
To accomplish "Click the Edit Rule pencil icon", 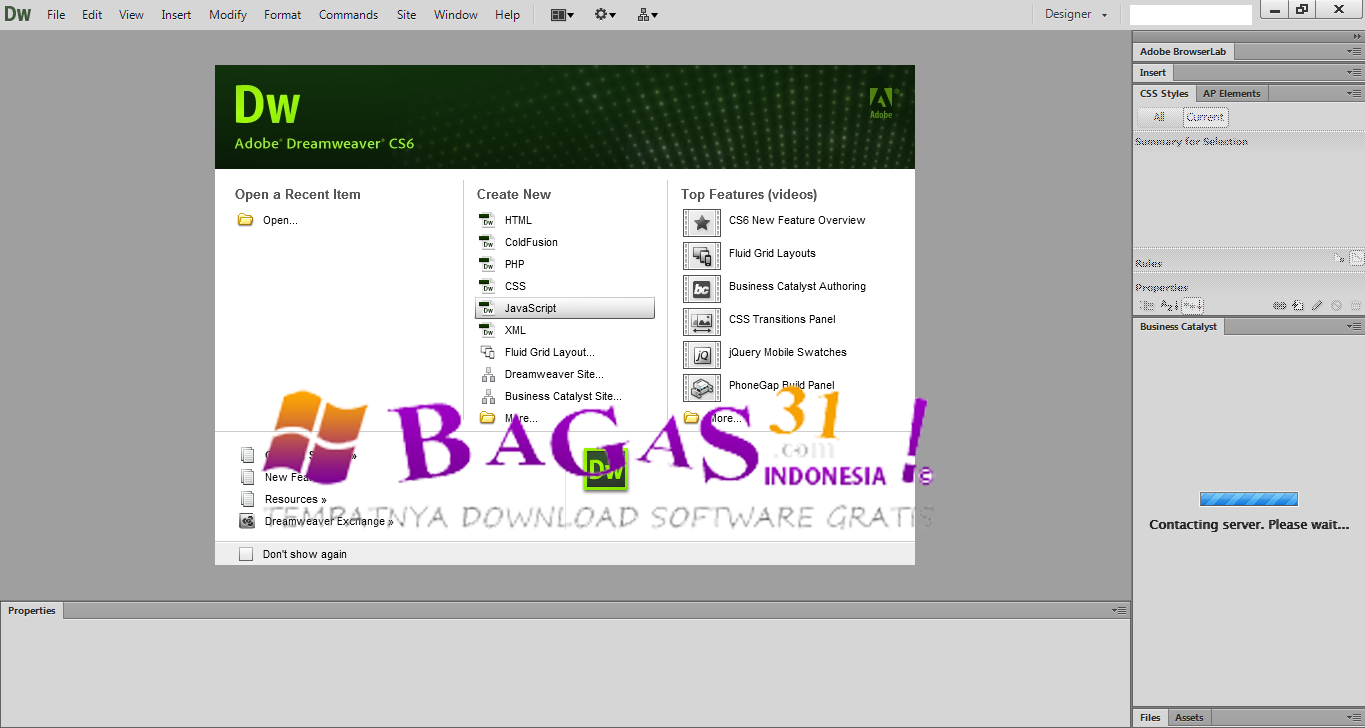I will click(x=1317, y=305).
